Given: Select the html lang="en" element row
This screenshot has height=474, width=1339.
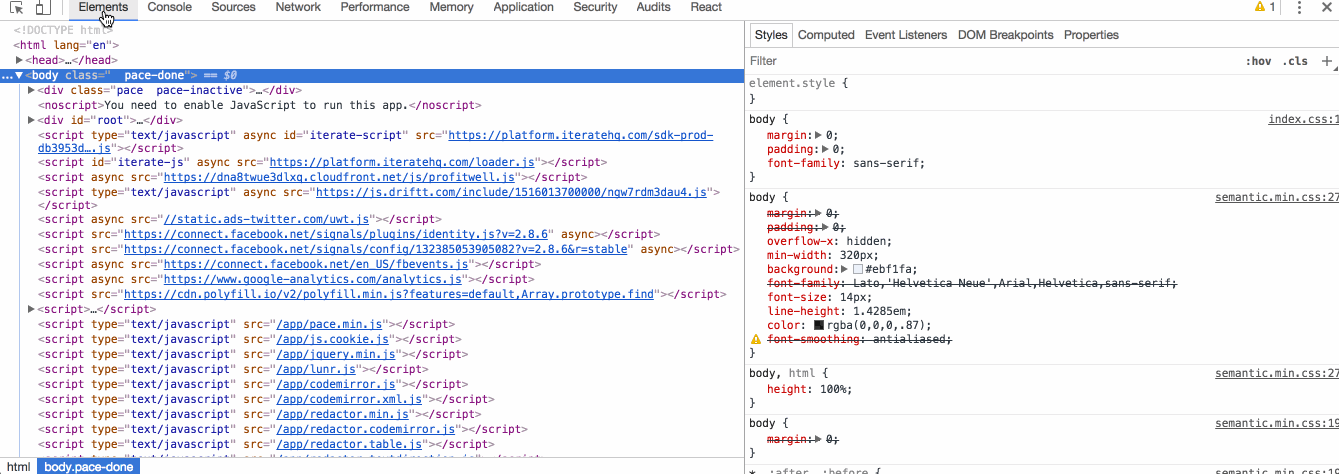Looking at the screenshot, I should click(372, 45).
